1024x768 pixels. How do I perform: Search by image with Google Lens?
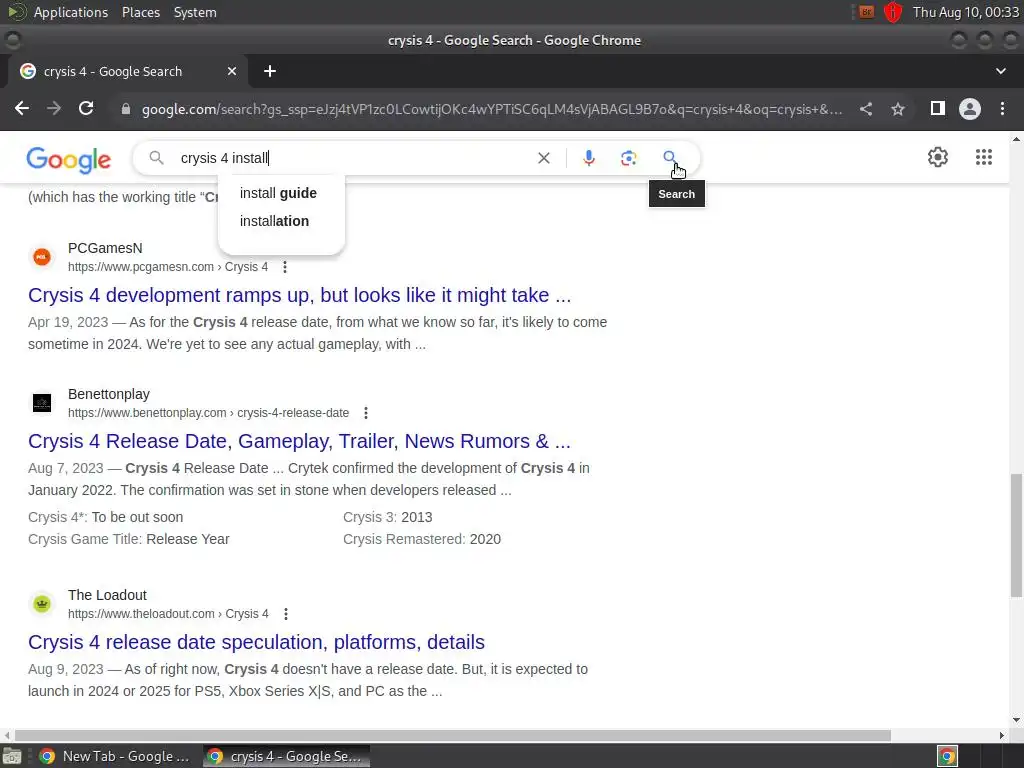tap(628, 158)
